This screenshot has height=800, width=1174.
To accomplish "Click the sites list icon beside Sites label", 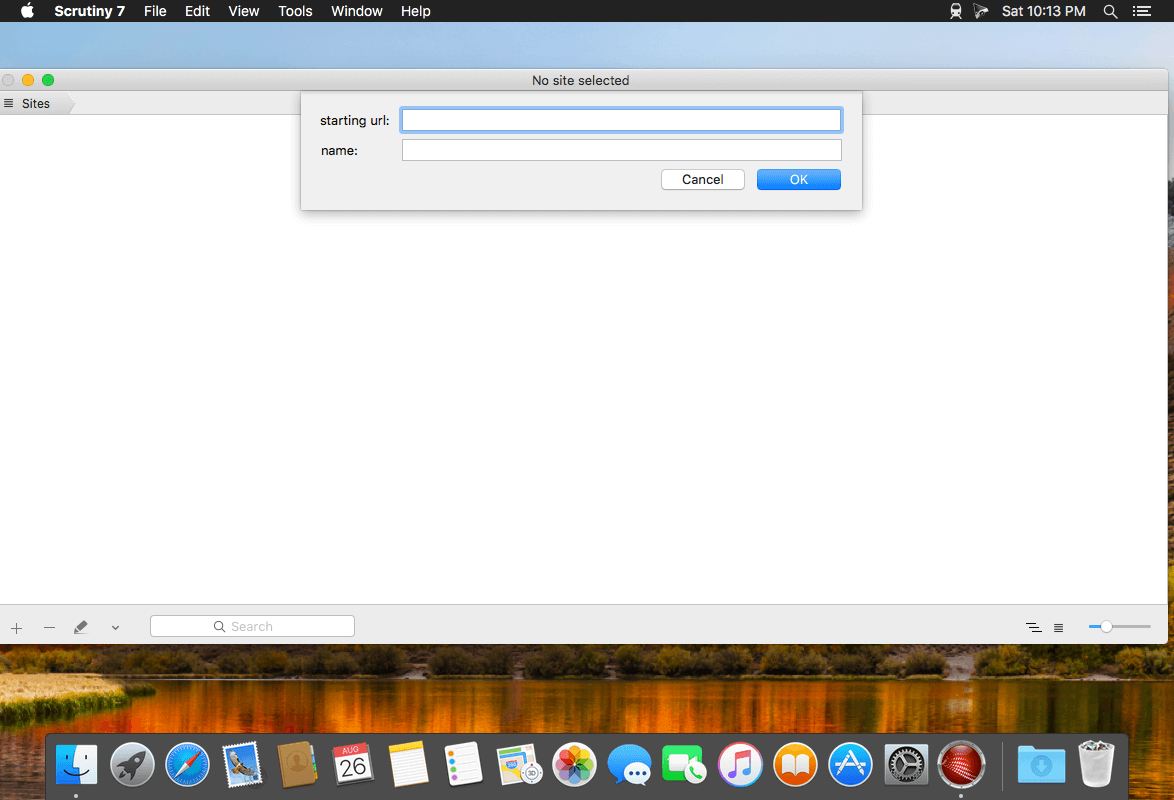I will [8, 103].
